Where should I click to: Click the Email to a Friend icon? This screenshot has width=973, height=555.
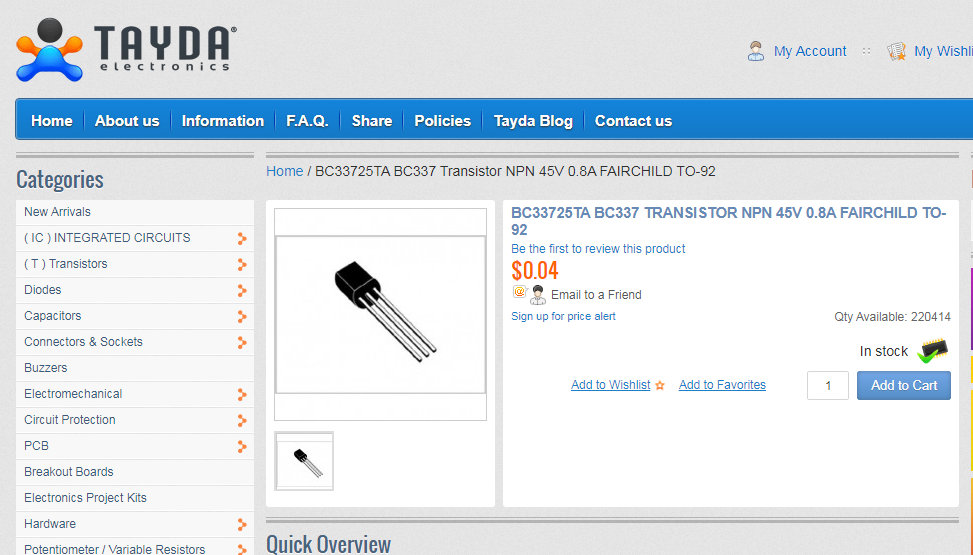point(529,294)
